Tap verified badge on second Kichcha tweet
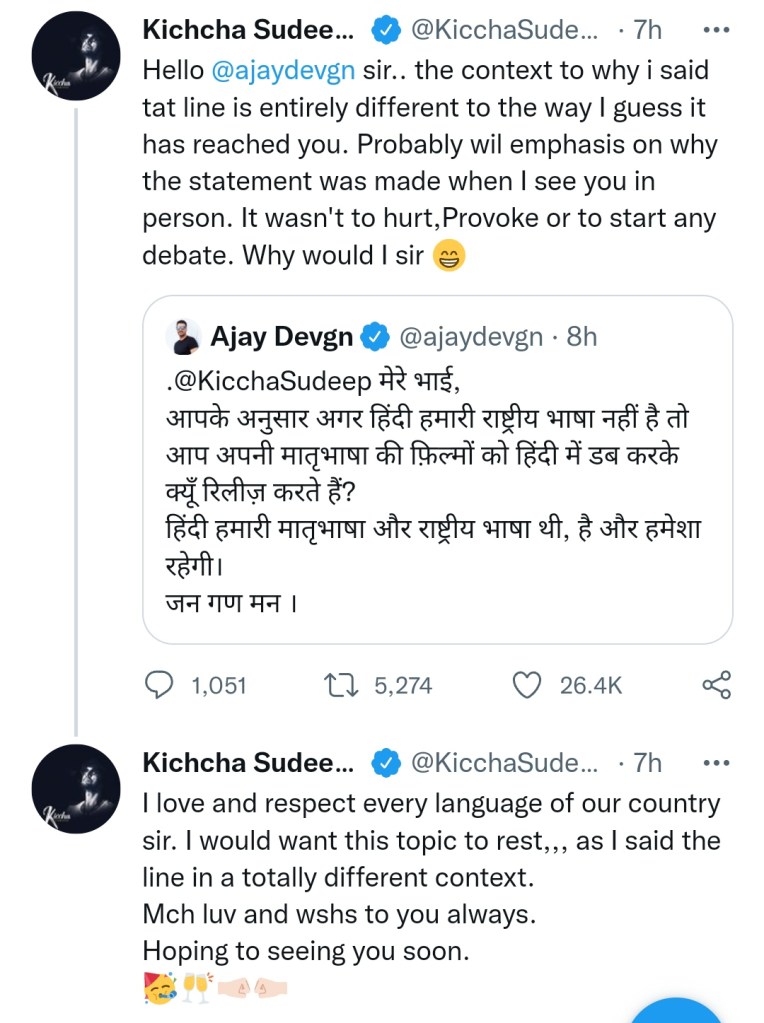The image size is (764, 1023). point(385,764)
